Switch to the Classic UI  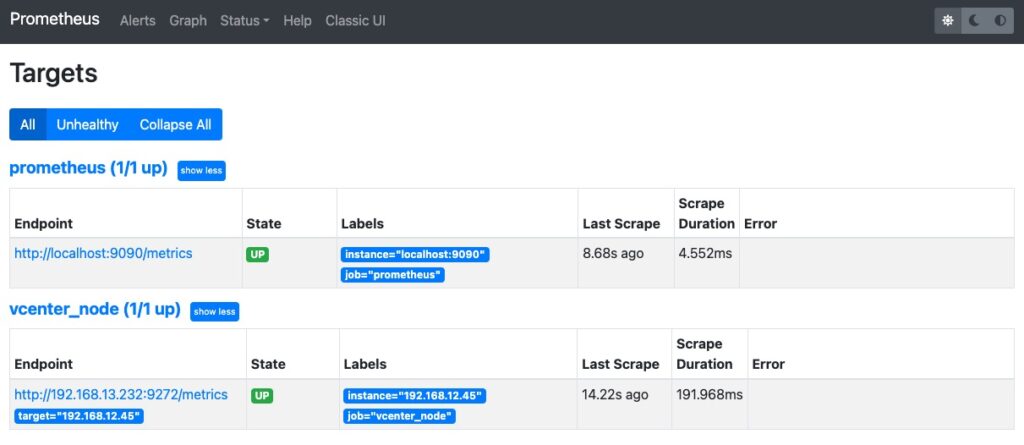click(x=355, y=21)
